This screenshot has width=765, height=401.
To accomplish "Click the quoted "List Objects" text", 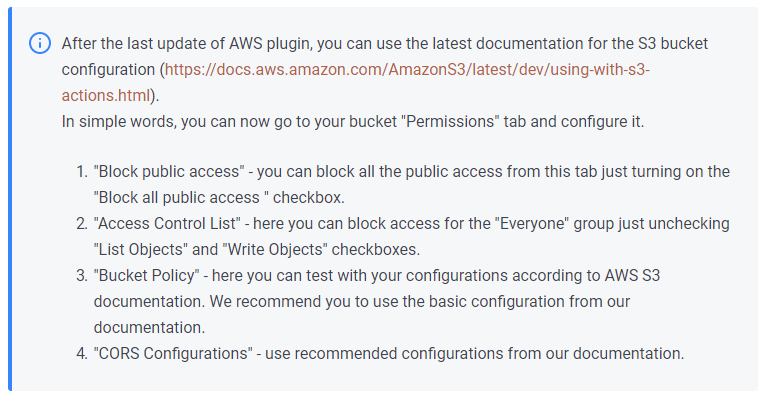I will click(141, 250).
